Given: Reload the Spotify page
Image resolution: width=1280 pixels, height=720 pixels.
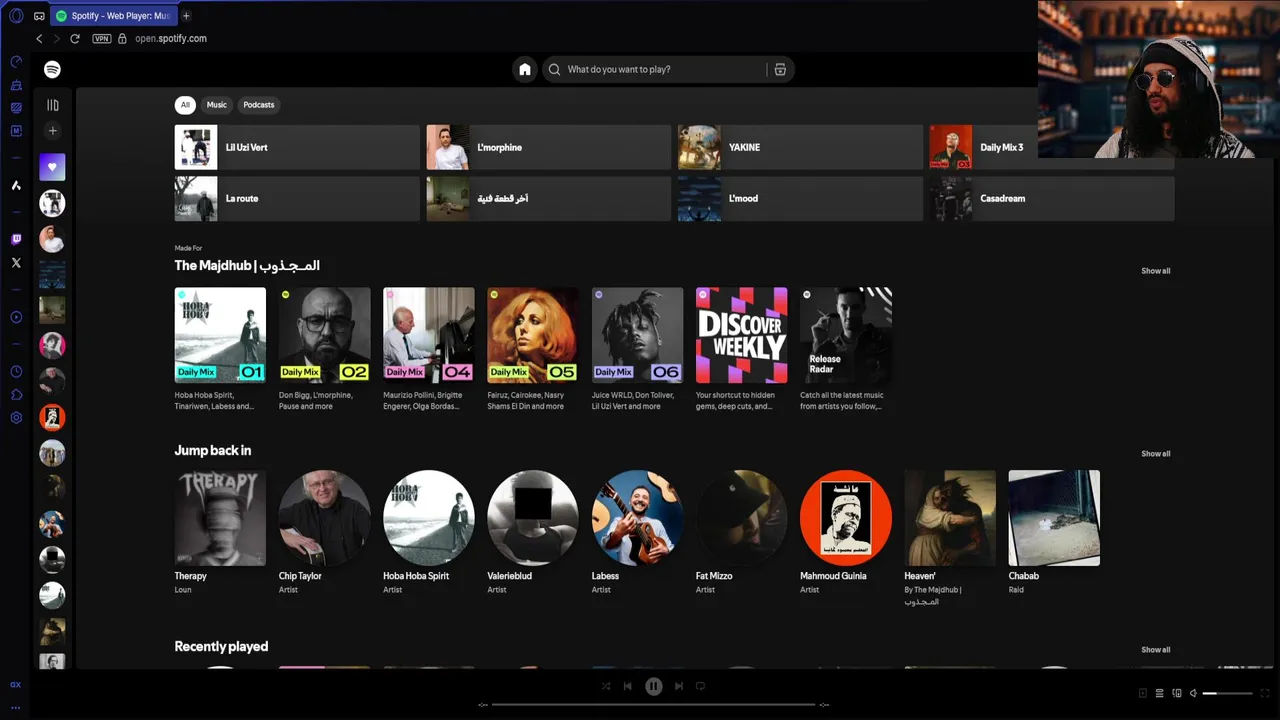Looking at the screenshot, I should (75, 39).
